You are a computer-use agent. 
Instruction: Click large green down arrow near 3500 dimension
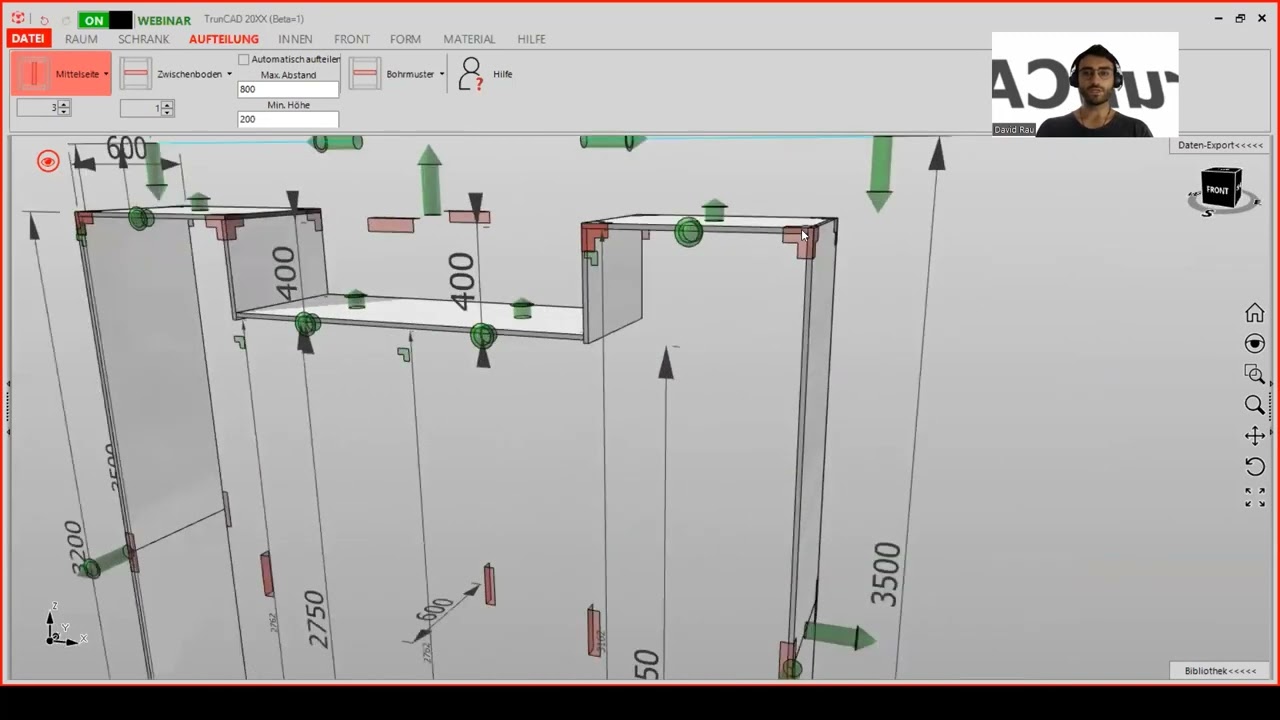click(x=880, y=174)
